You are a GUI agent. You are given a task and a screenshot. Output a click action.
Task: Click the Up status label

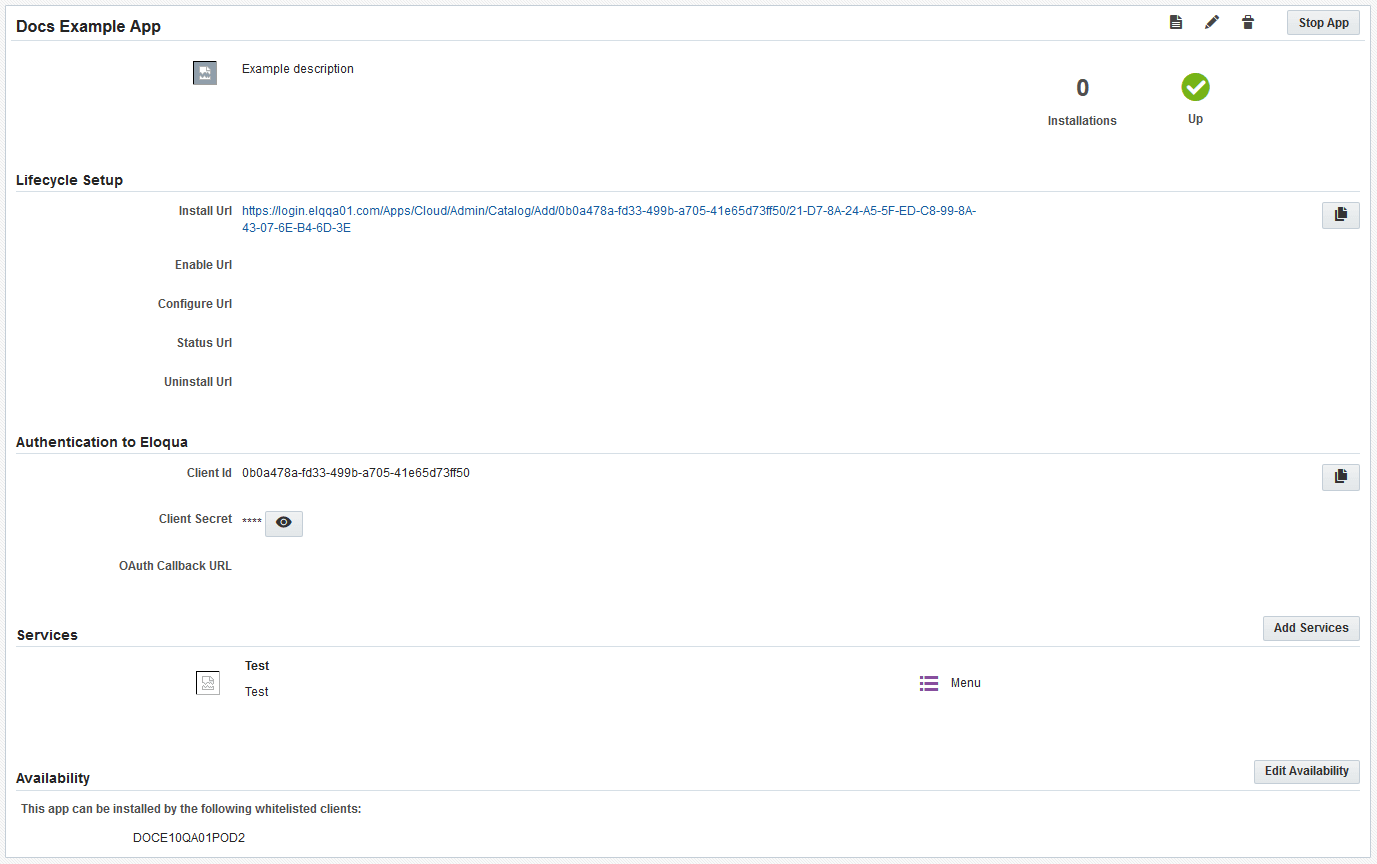[1195, 119]
